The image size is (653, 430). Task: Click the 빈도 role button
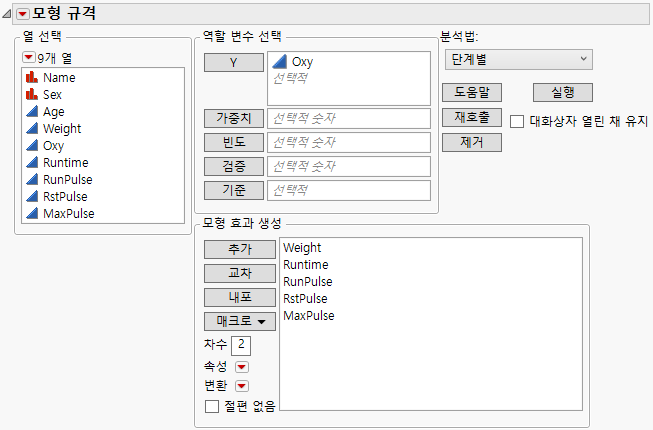(234, 142)
